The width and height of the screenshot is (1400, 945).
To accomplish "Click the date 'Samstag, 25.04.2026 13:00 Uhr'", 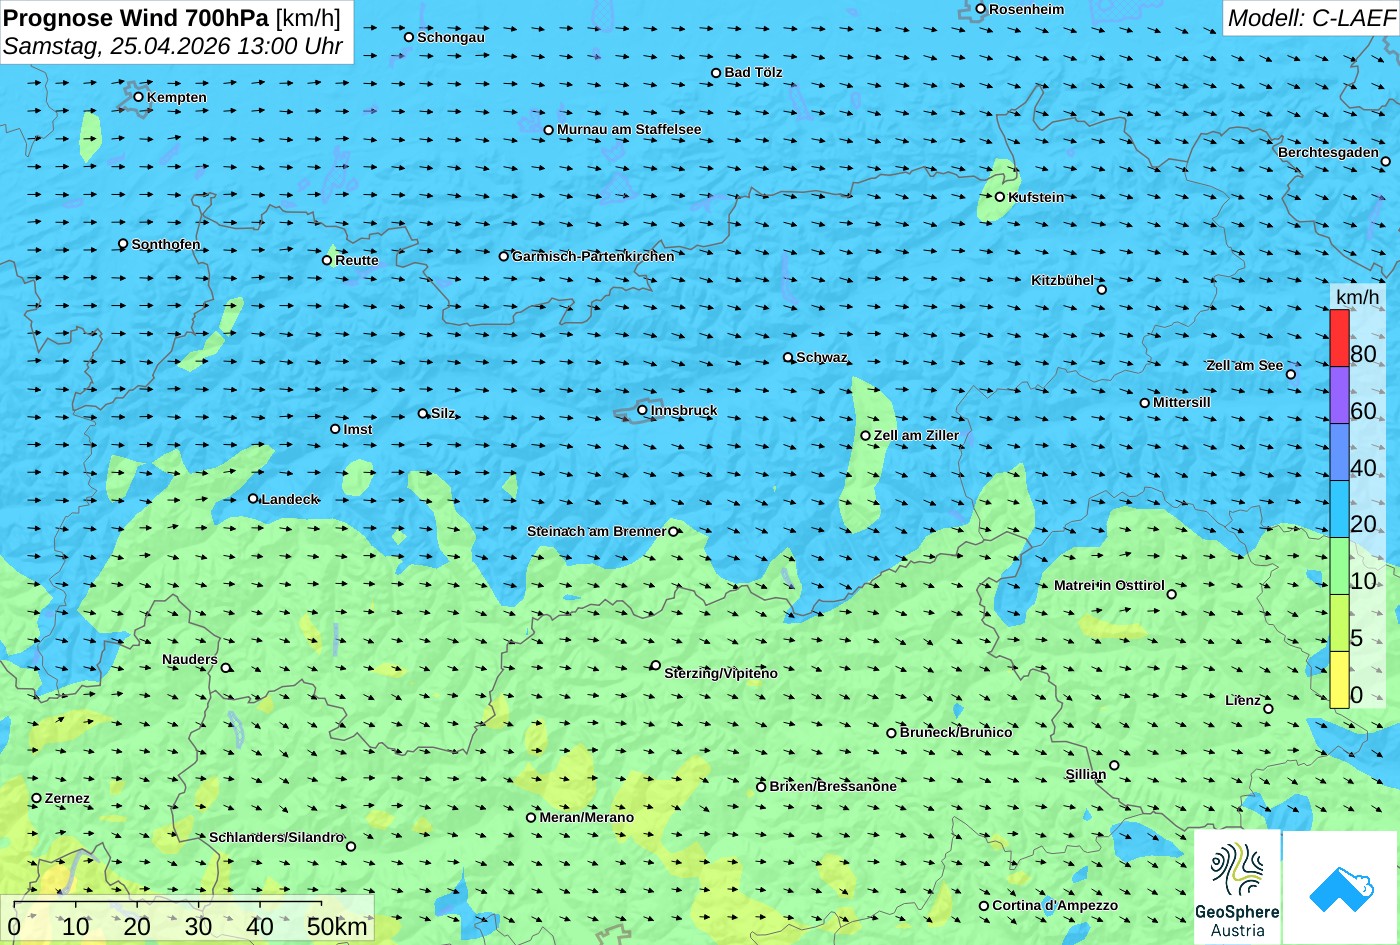I will point(173,46).
